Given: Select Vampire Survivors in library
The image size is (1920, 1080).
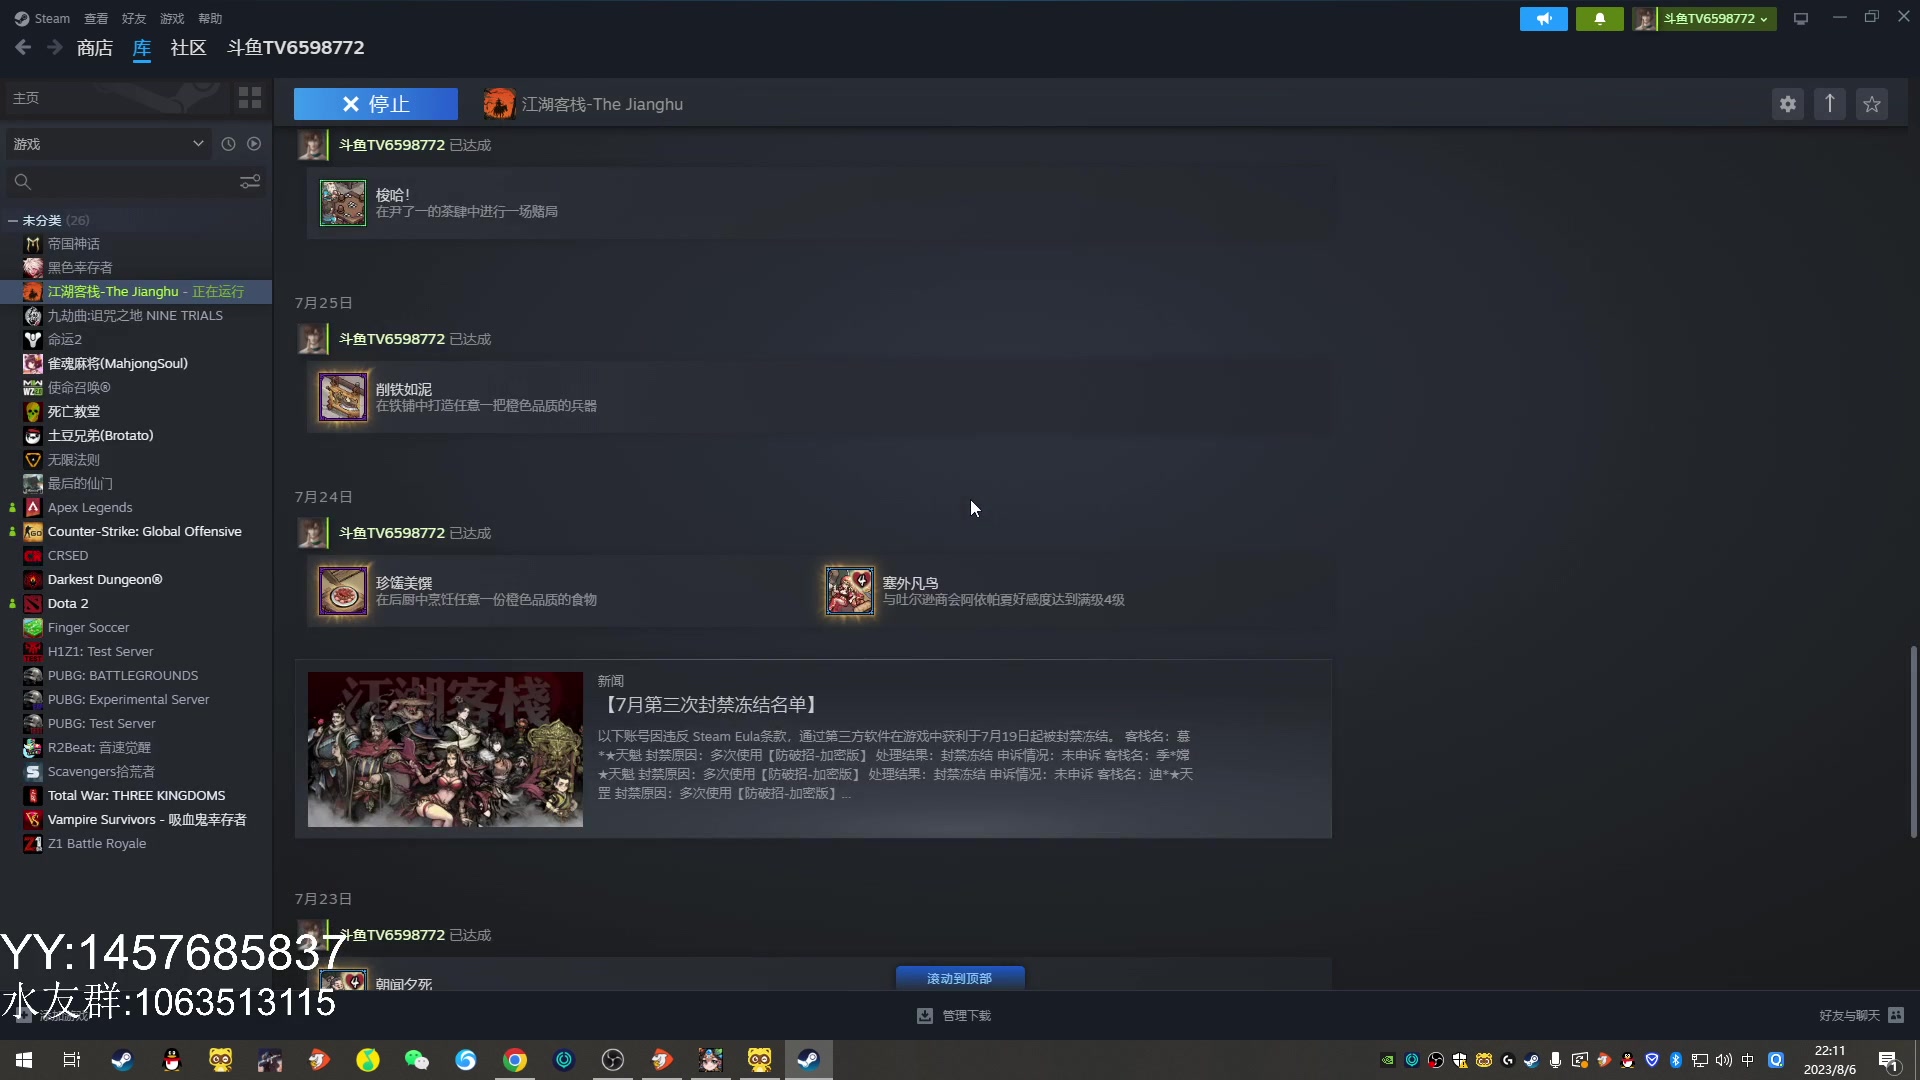Looking at the screenshot, I should [x=147, y=820].
